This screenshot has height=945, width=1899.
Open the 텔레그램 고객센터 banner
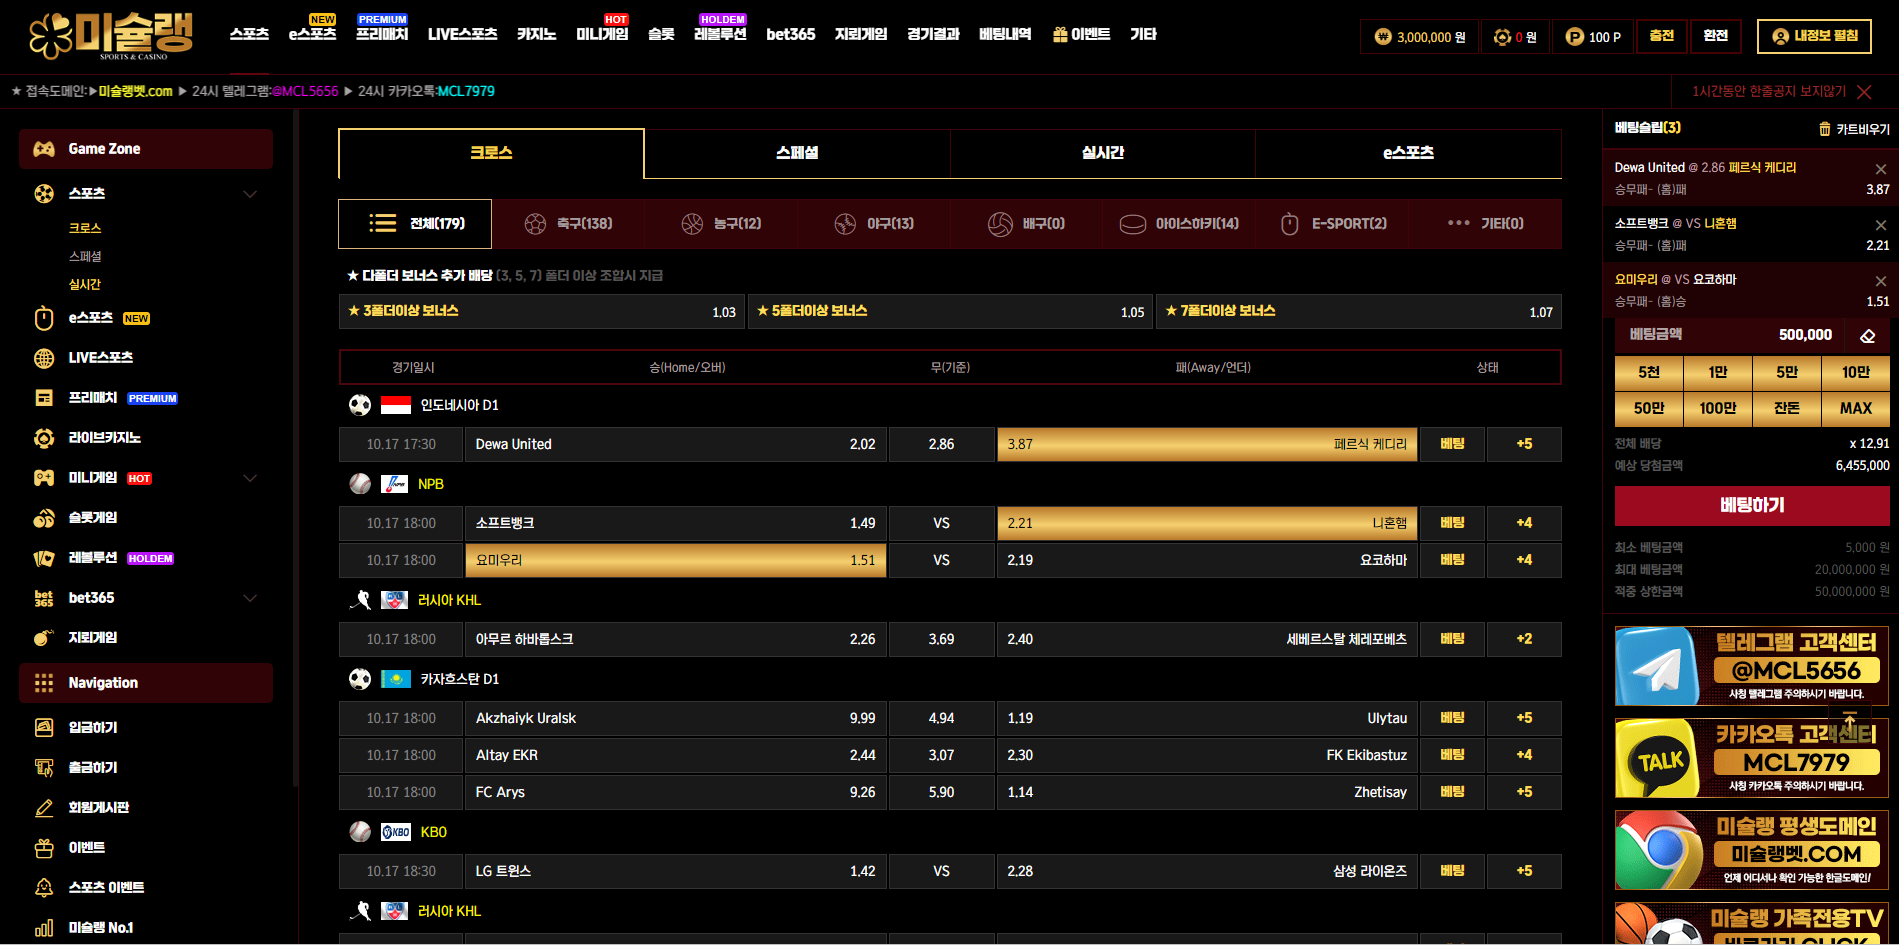point(1752,666)
